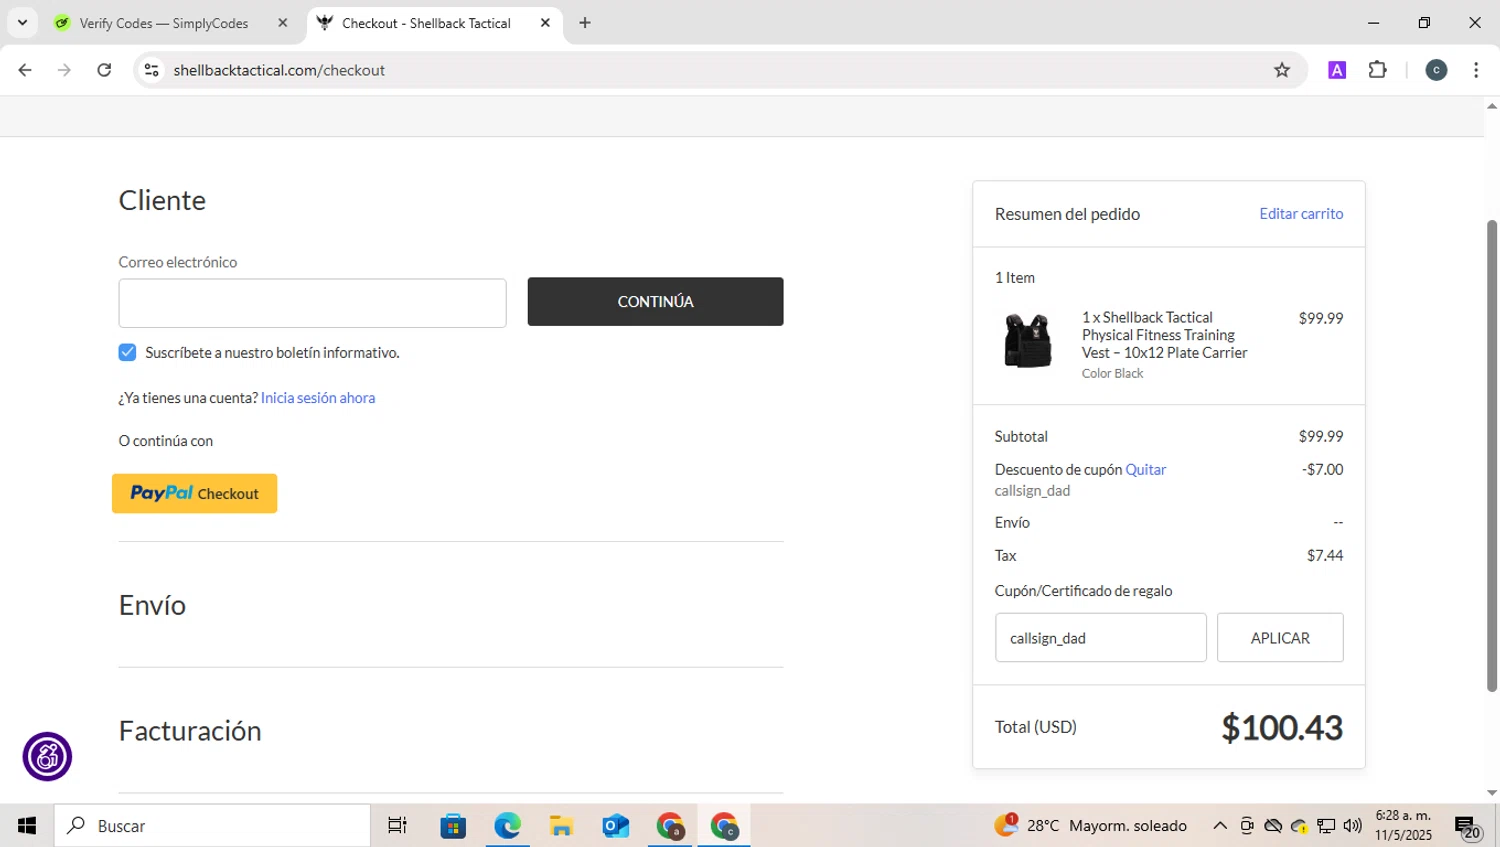Open the purple A extension icon

click(x=1337, y=70)
